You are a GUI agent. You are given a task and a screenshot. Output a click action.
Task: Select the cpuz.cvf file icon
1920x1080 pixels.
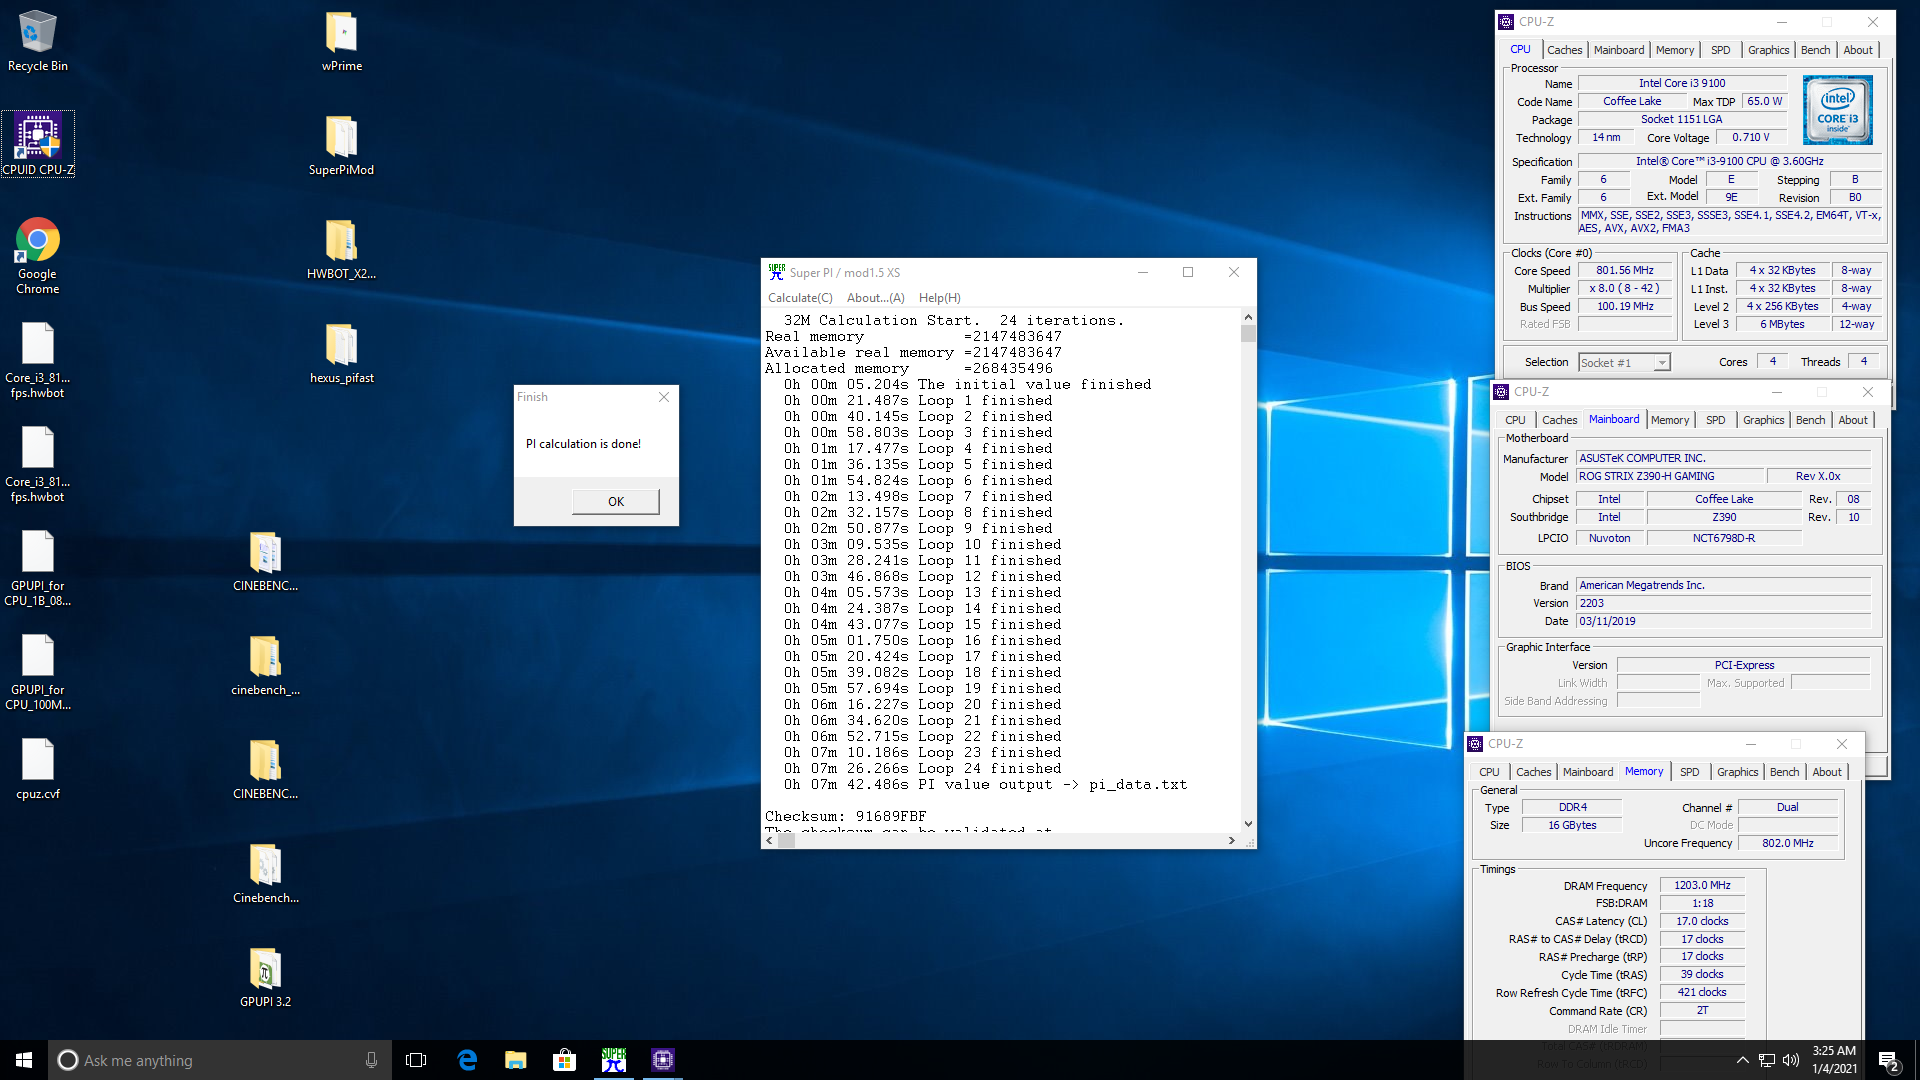pos(38,769)
